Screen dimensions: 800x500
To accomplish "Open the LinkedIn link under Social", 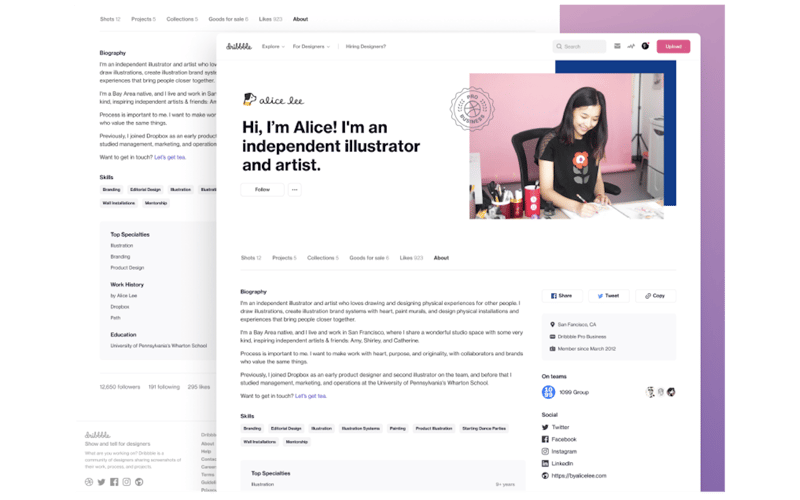I will pyautogui.click(x=557, y=463).
